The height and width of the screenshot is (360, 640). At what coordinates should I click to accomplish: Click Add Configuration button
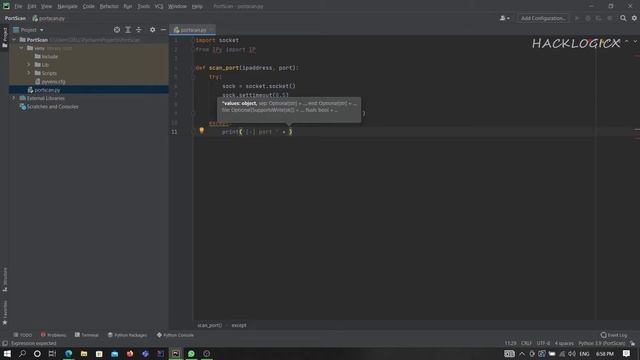pyautogui.click(x=543, y=18)
